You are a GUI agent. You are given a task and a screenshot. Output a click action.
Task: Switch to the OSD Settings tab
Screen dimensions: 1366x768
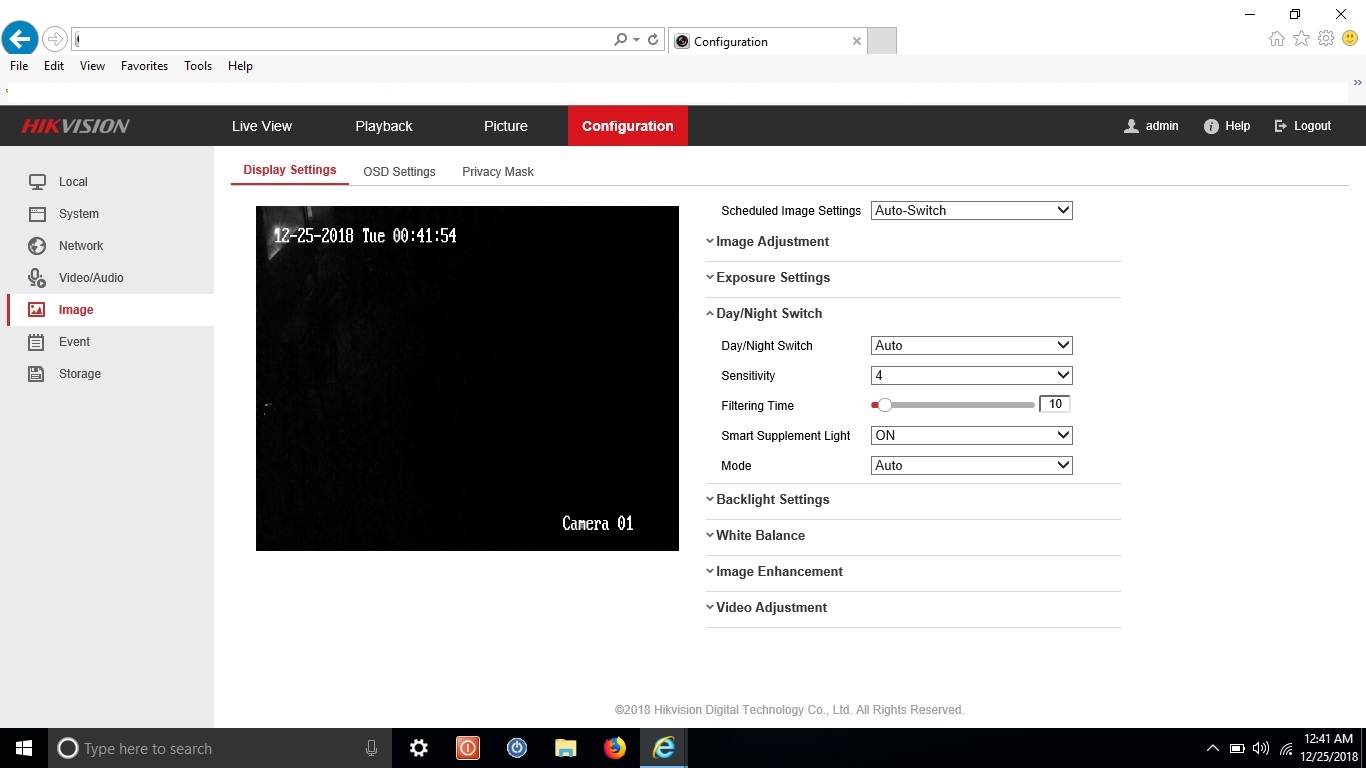399,172
